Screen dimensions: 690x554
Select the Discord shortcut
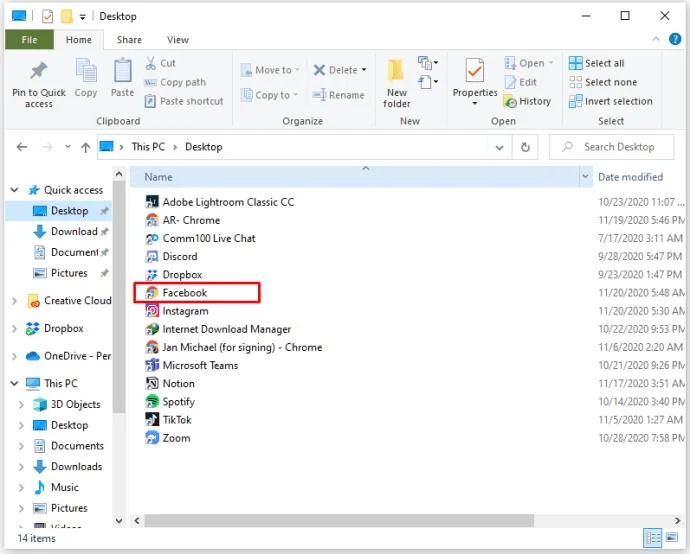click(x=171, y=256)
